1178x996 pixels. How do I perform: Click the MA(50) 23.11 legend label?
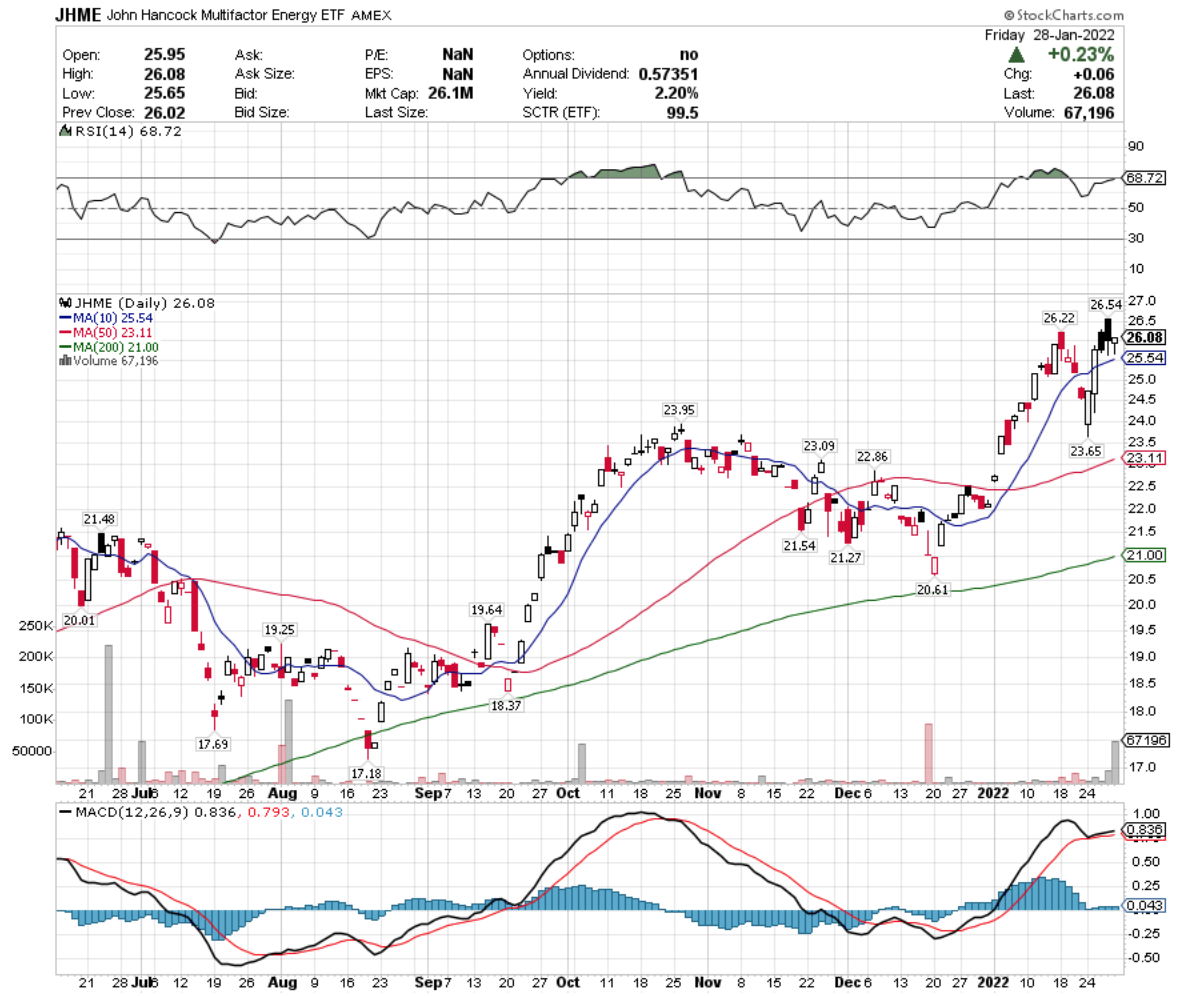113,333
